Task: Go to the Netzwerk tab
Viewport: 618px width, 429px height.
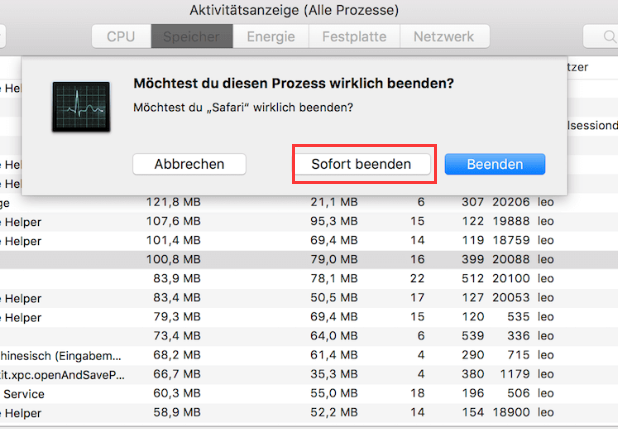Action: point(445,37)
